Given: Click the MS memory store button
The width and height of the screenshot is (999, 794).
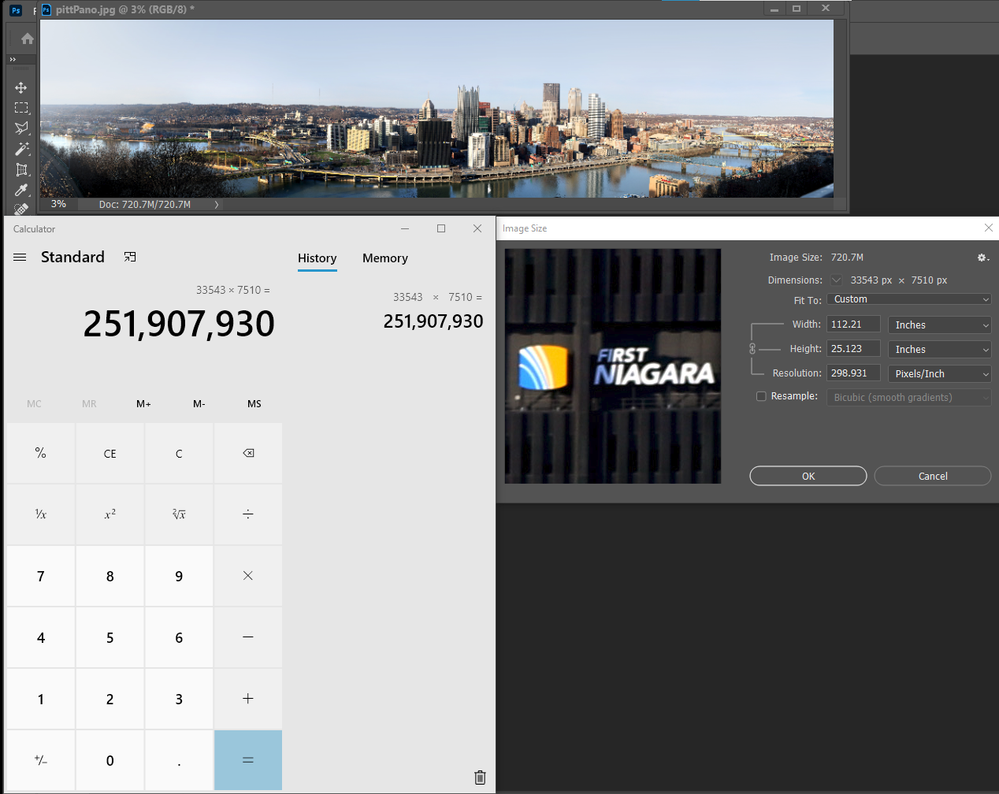Looking at the screenshot, I should coord(254,403).
